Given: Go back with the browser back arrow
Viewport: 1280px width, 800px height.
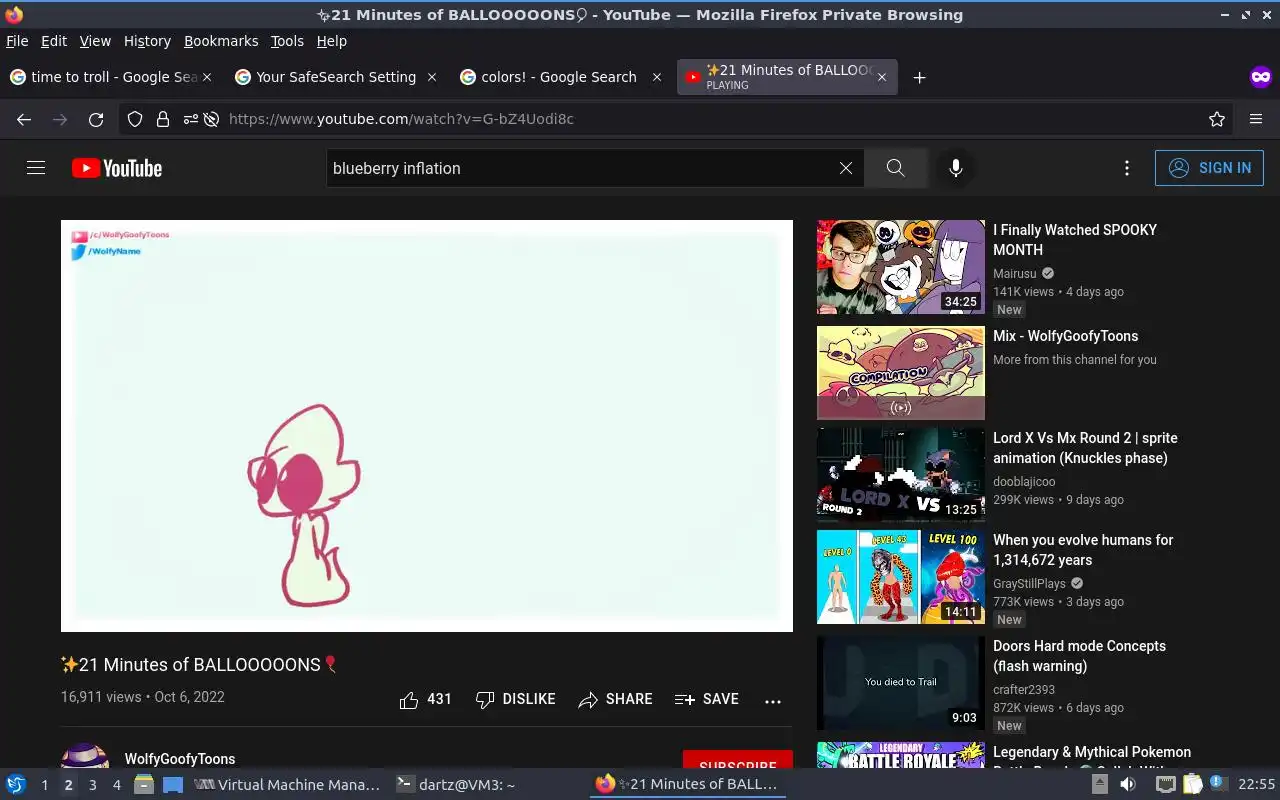Looking at the screenshot, I should pyautogui.click(x=24, y=119).
